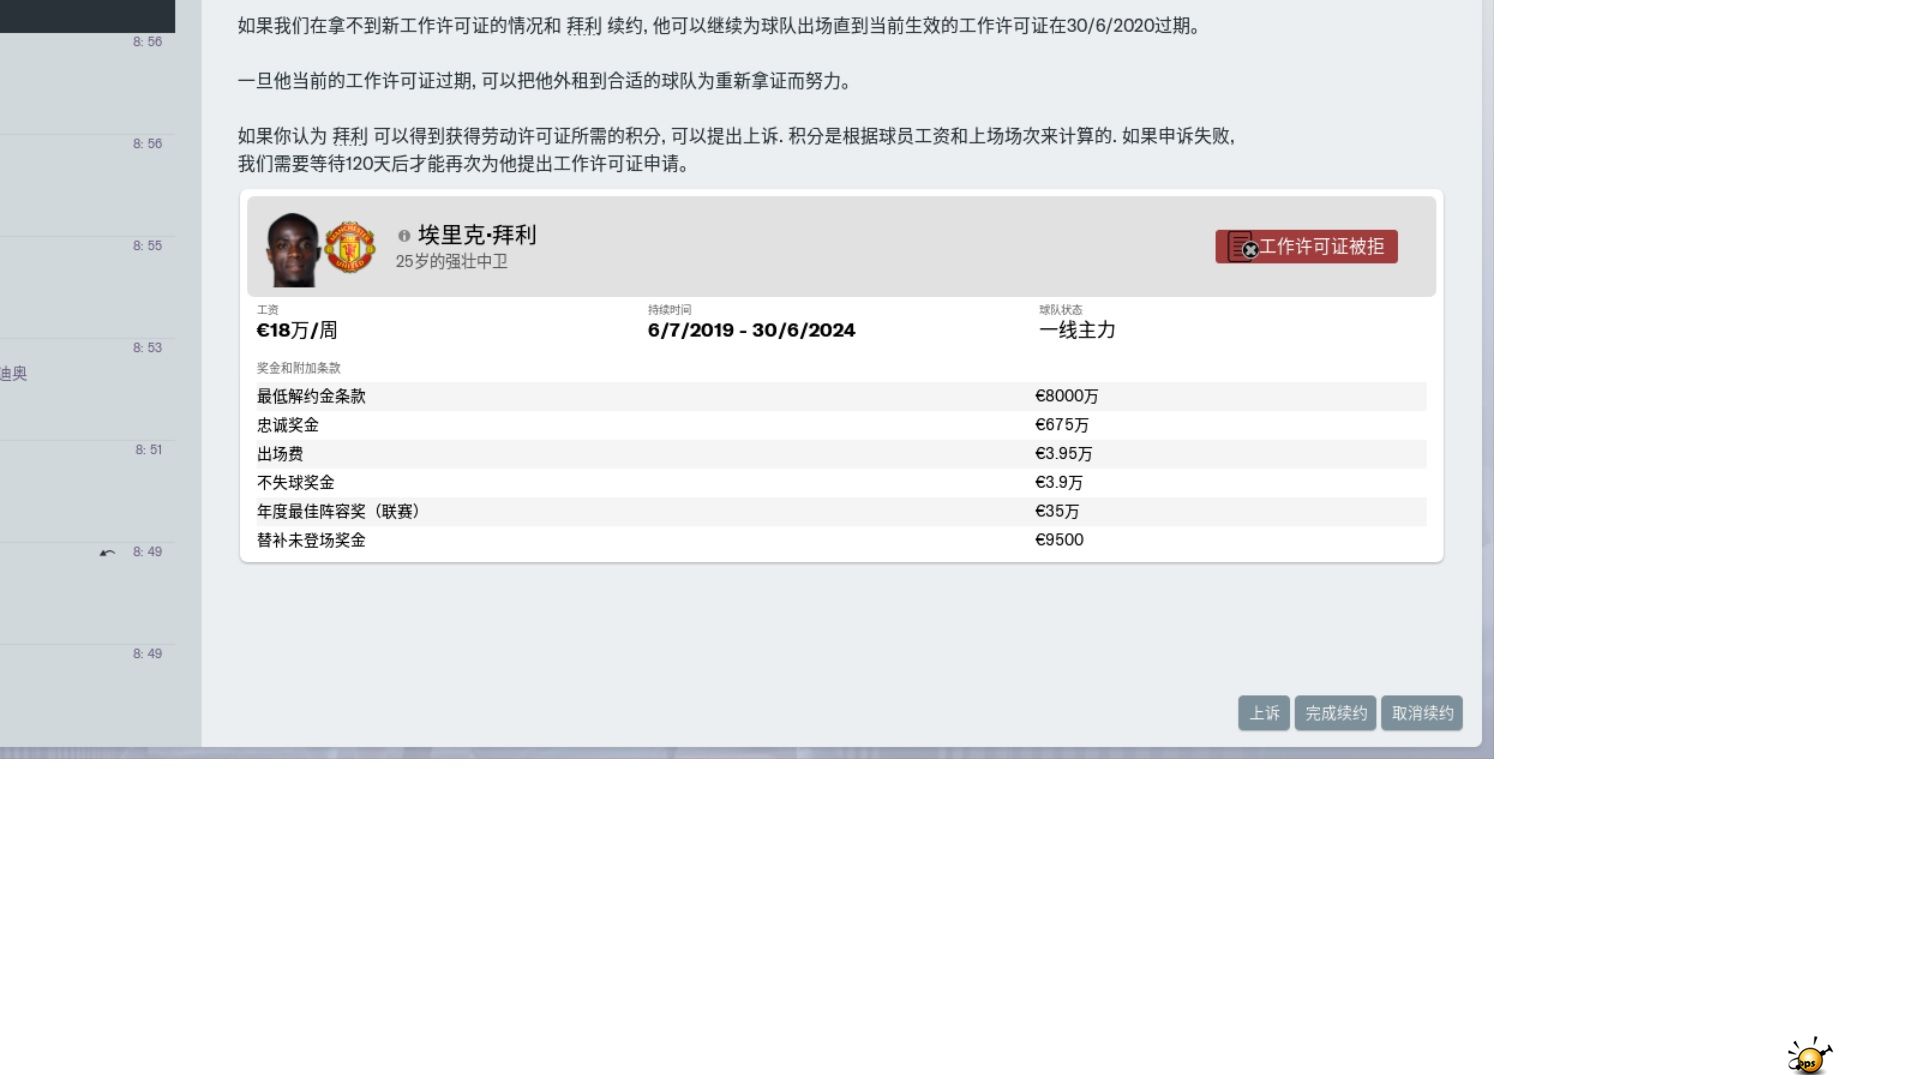This screenshot has height=1080, width=1920.
Task: Click 取消续约 to cancel the renewal
Action: click(1422, 713)
